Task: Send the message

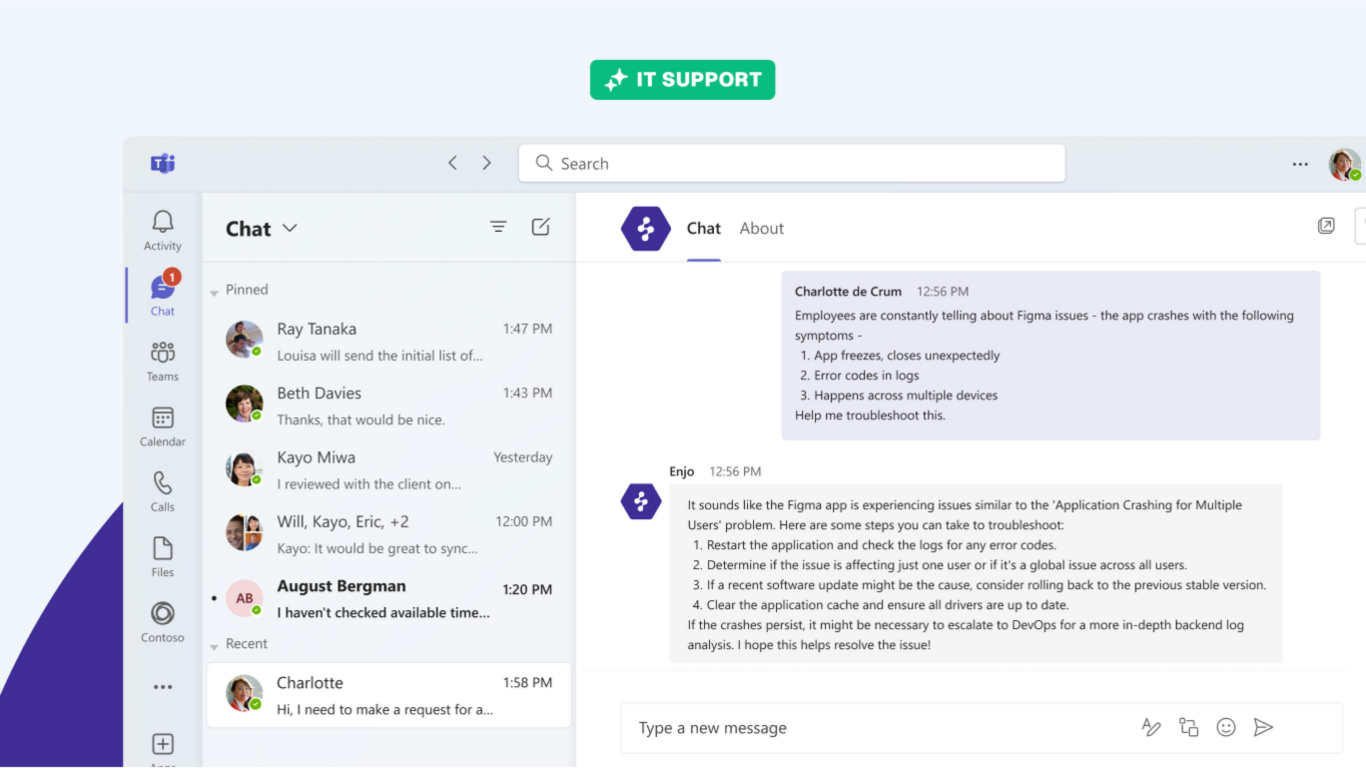Action: click(x=1263, y=728)
